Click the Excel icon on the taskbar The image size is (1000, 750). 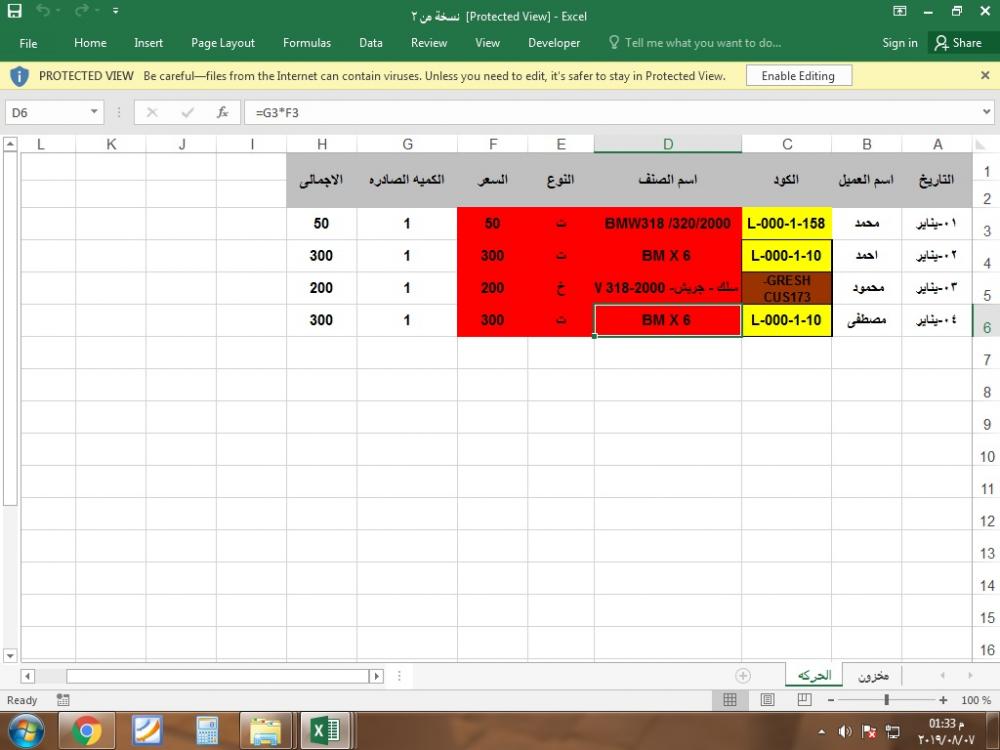click(x=325, y=730)
